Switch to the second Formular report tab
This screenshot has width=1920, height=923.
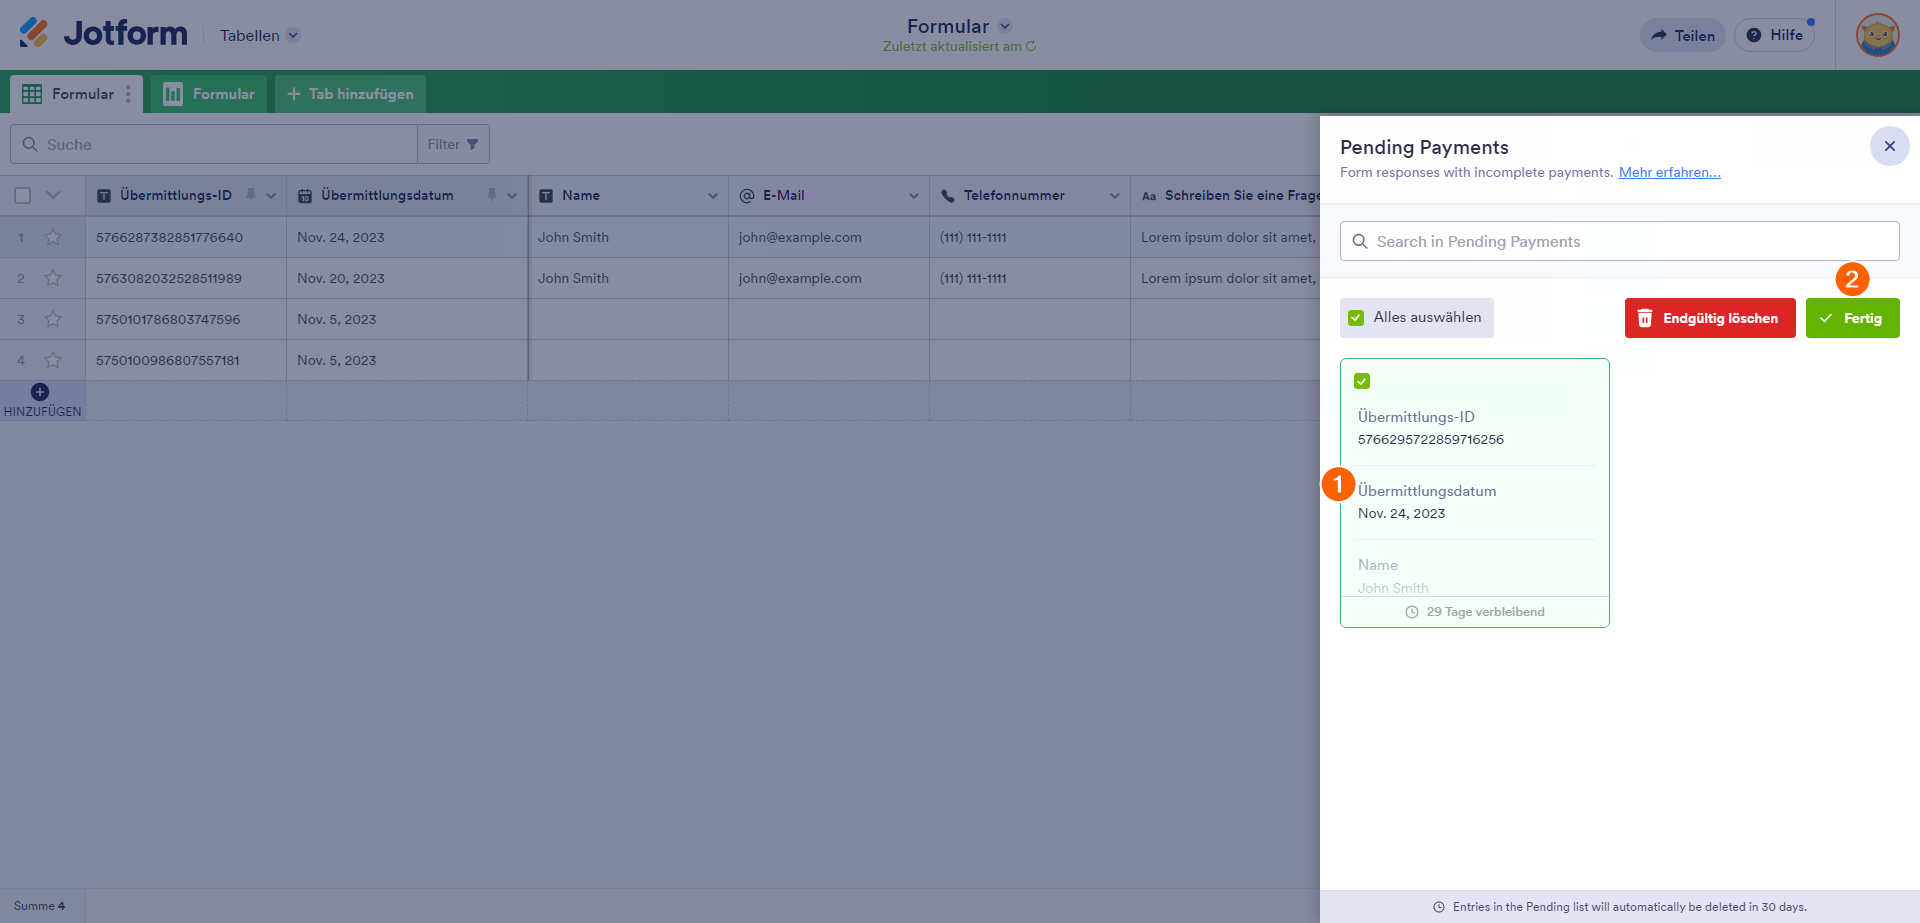pos(209,94)
